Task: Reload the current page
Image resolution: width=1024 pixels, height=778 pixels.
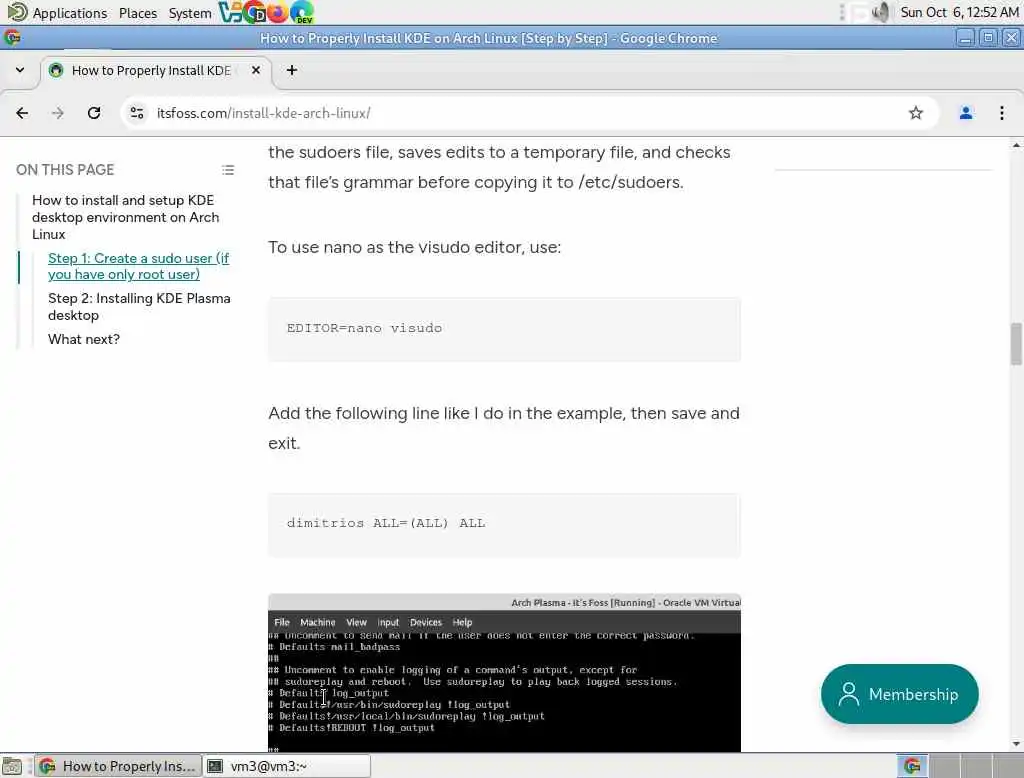Action: pos(94,113)
